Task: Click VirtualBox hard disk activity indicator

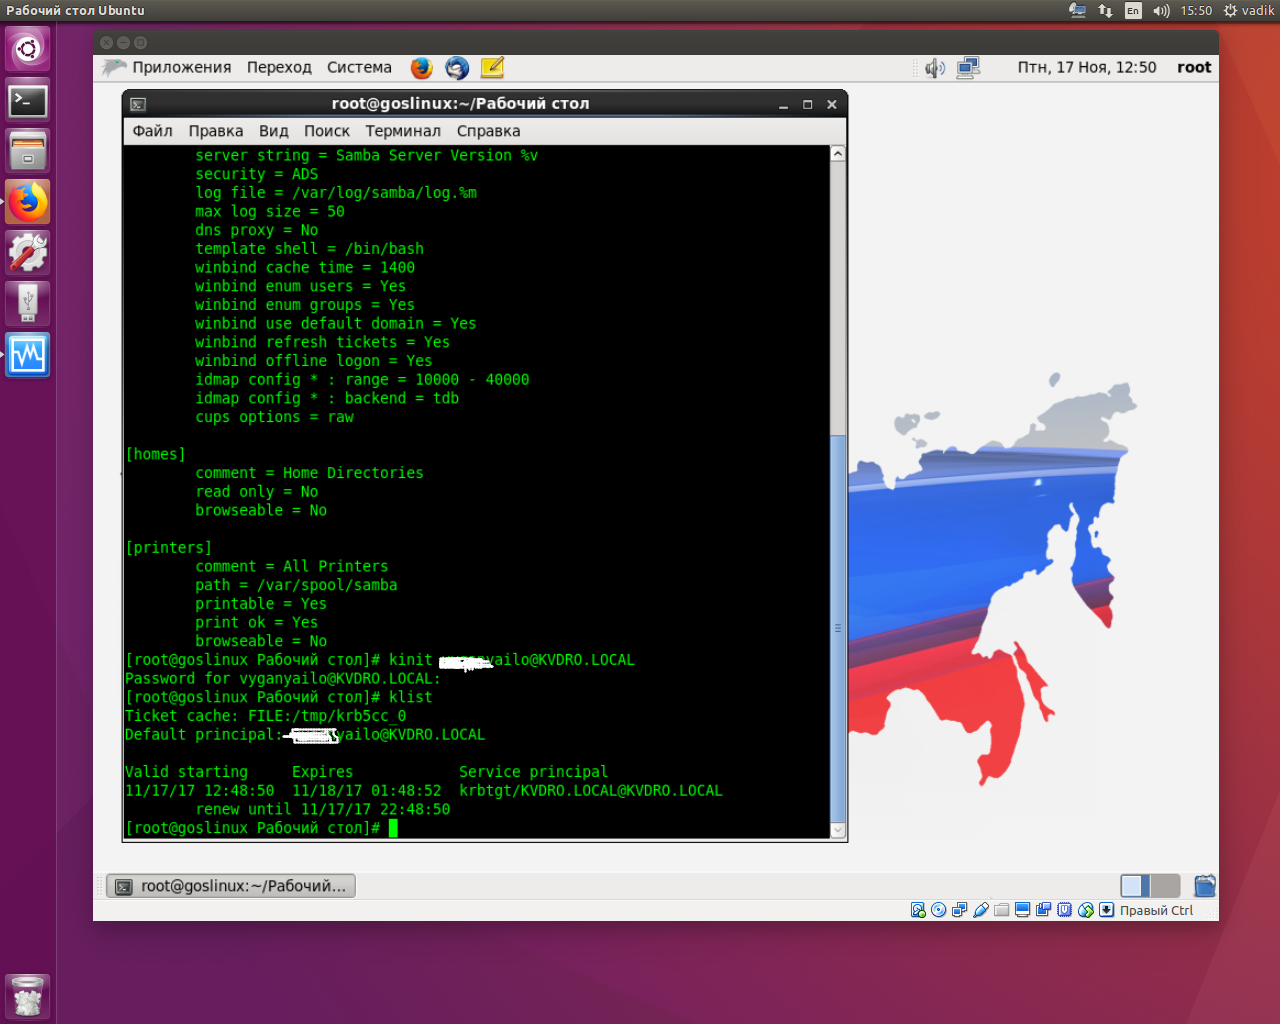Action: (918, 910)
